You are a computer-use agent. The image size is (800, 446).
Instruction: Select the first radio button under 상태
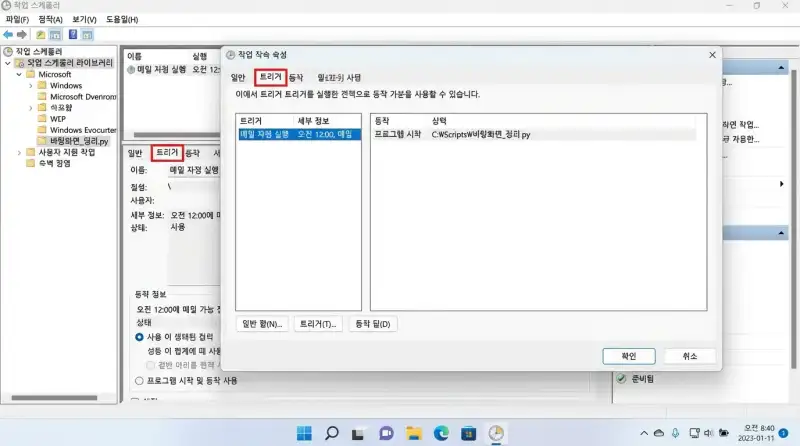139,338
